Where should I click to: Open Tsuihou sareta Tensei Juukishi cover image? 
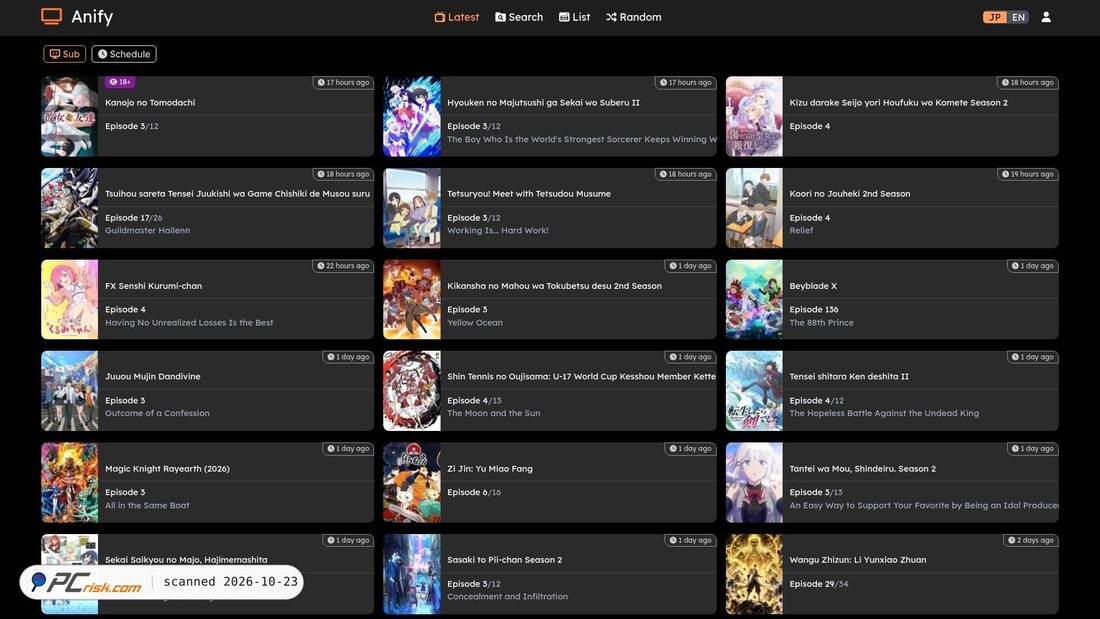(69, 208)
